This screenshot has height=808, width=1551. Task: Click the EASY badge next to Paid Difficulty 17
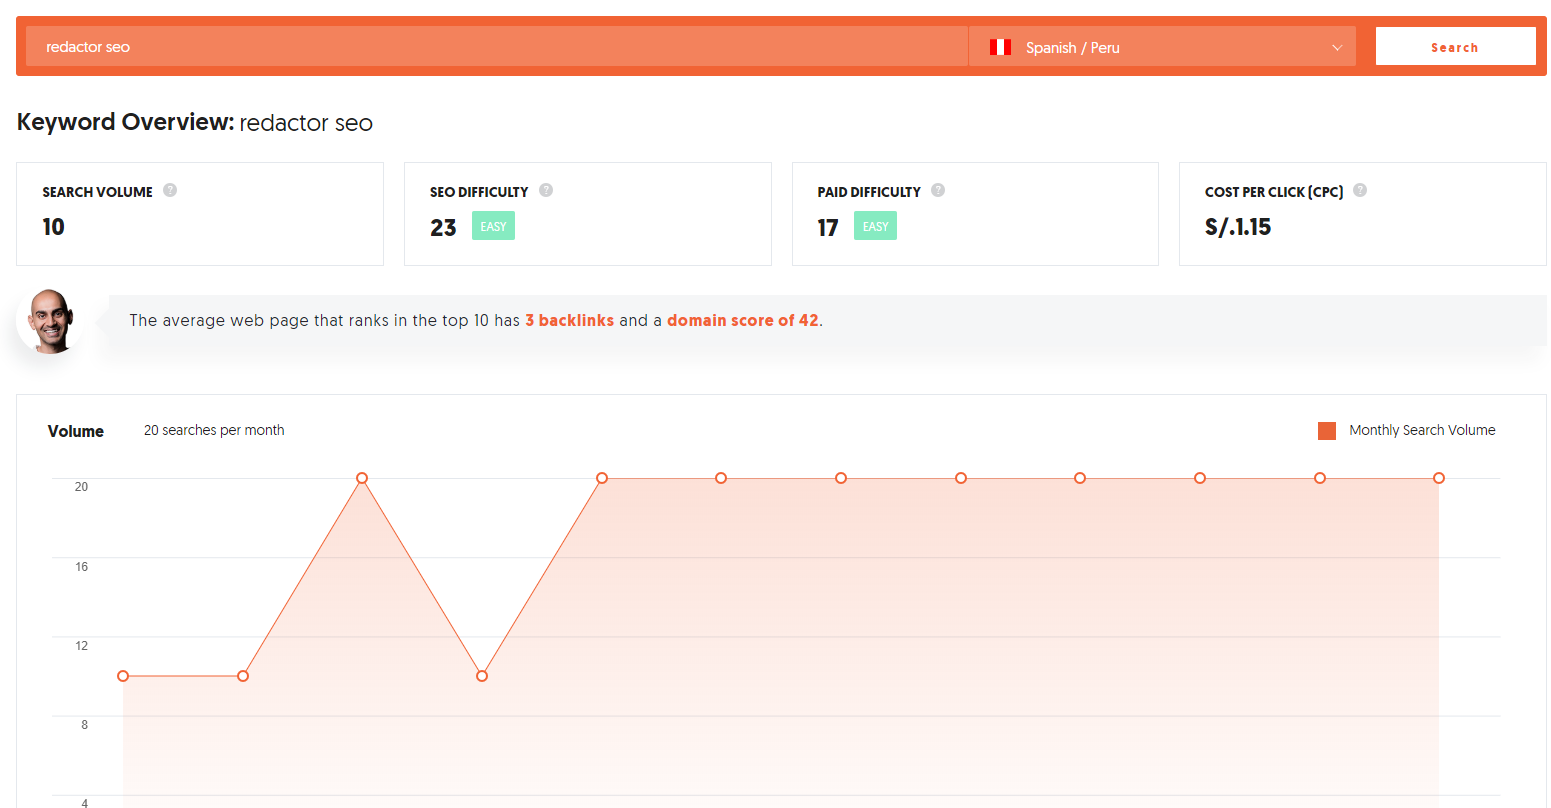click(x=875, y=227)
